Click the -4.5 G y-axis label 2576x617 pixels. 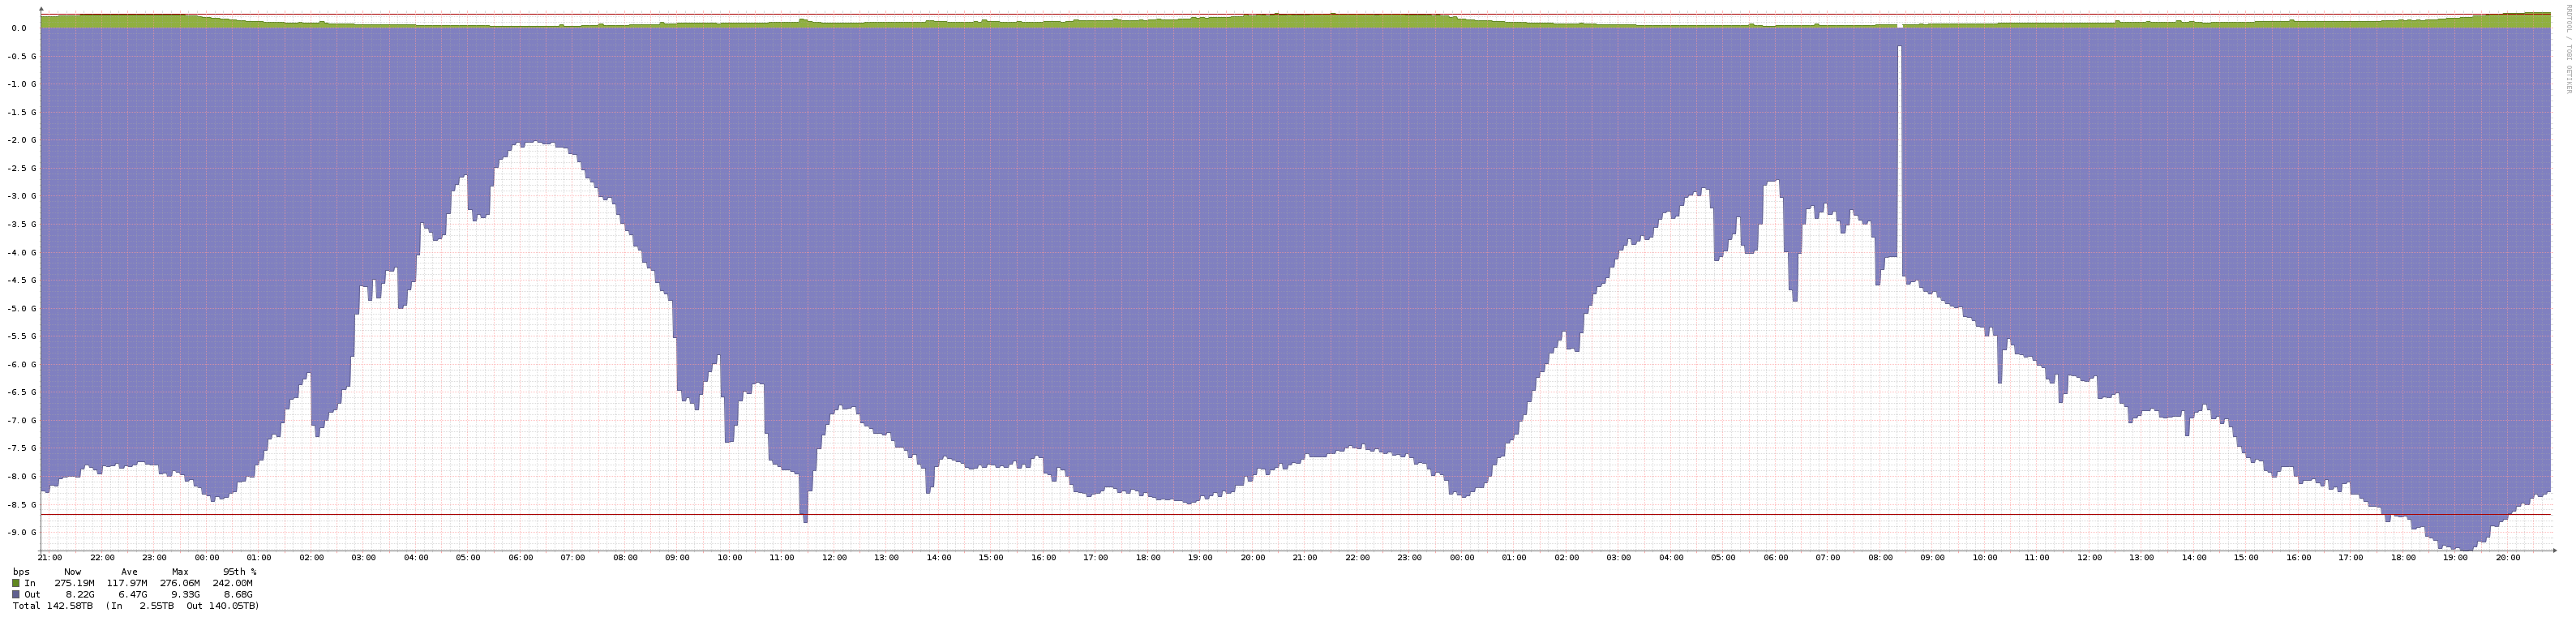click(21, 280)
